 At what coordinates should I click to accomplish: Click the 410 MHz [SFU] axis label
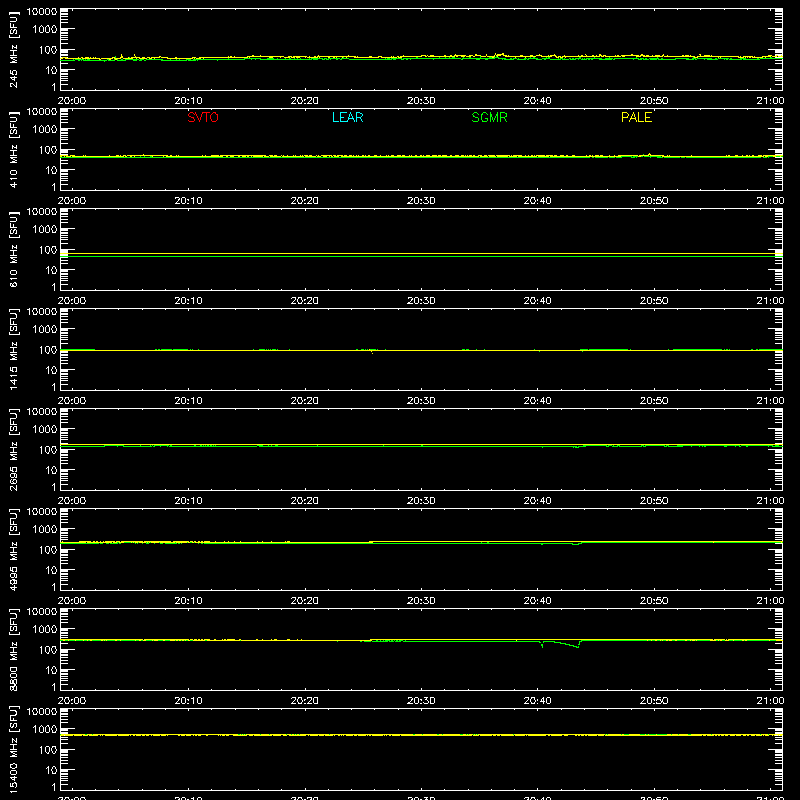point(13,149)
